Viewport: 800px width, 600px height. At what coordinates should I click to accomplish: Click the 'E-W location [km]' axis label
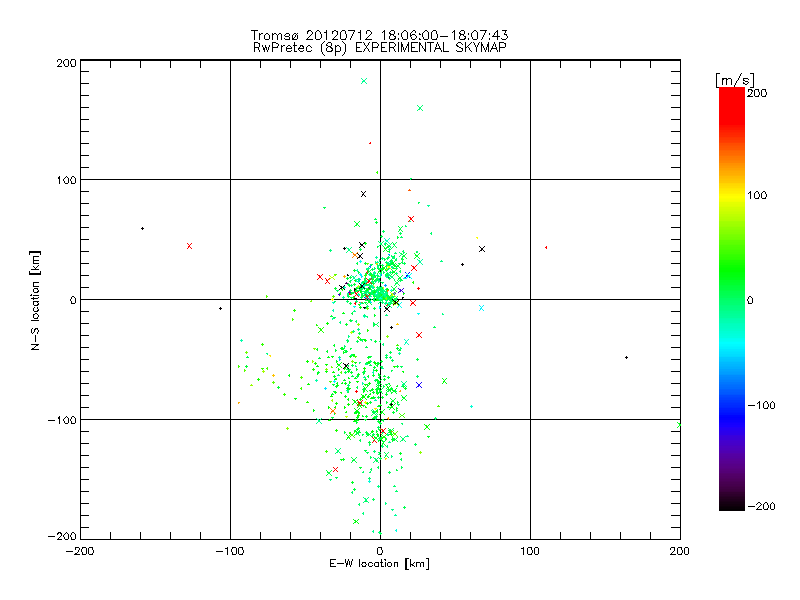point(379,564)
